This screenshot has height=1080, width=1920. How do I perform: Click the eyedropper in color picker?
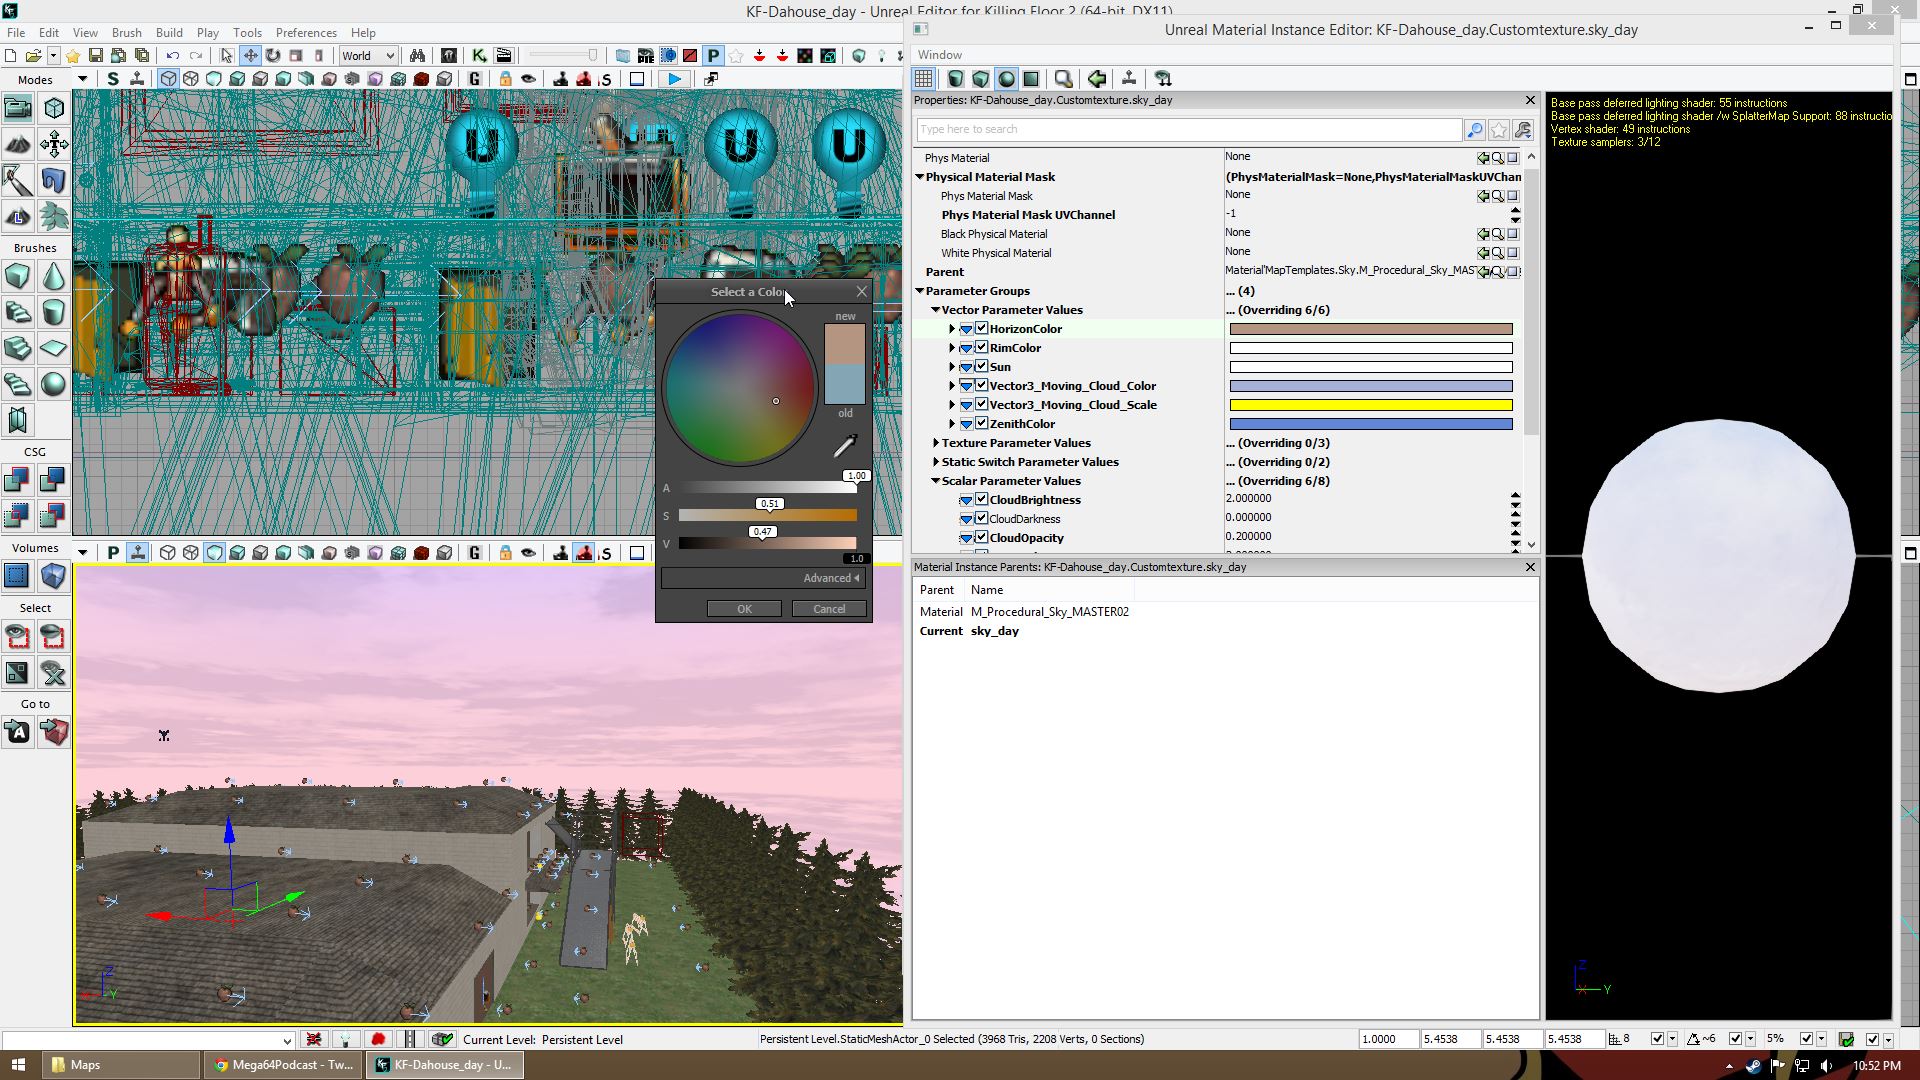pyautogui.click(x=845, y=446)
